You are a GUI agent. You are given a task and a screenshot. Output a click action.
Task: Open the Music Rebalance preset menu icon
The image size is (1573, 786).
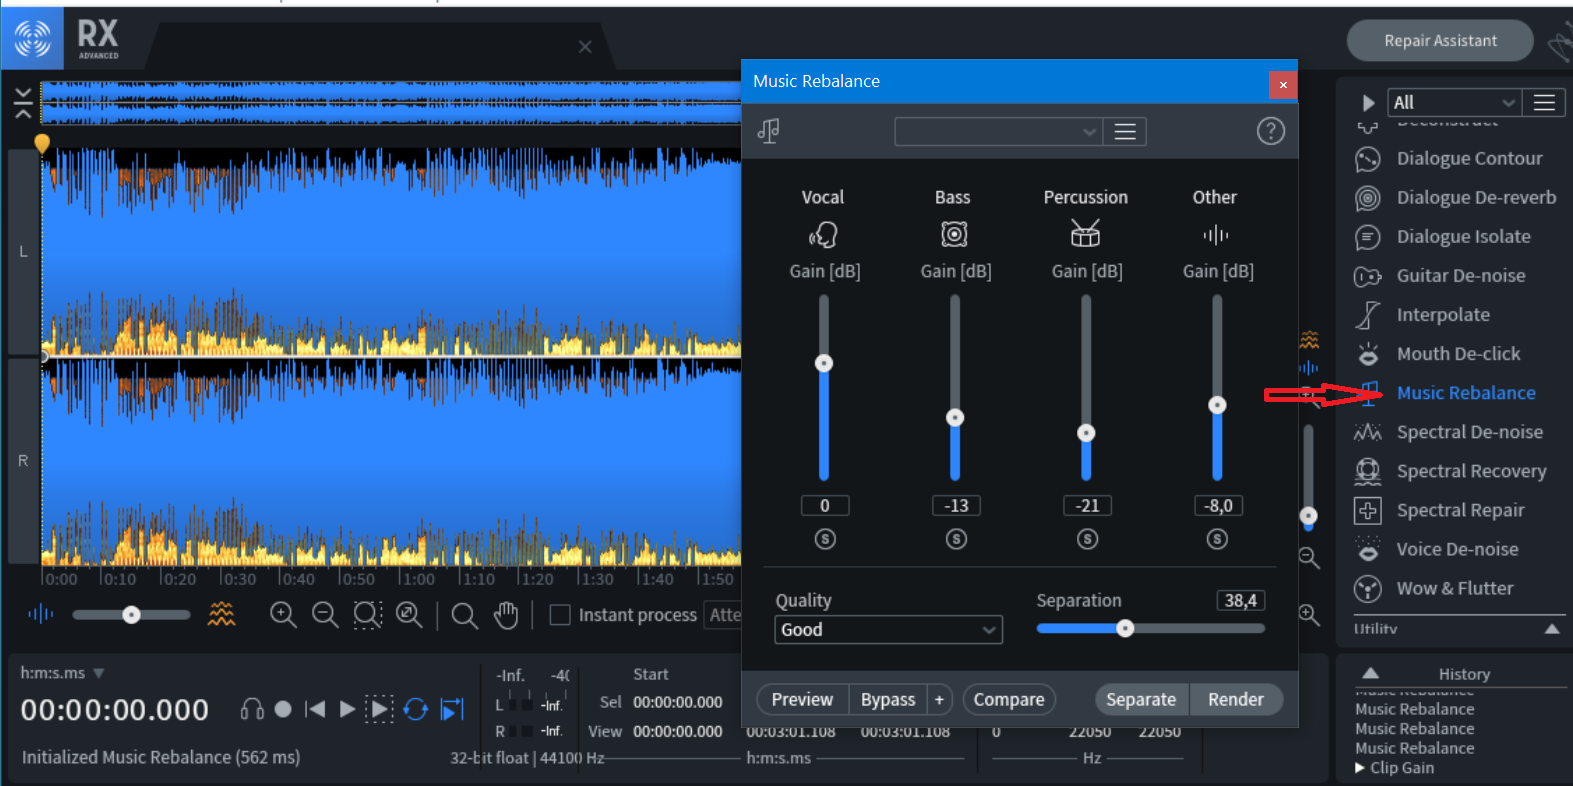click(x=1125, y=132)
